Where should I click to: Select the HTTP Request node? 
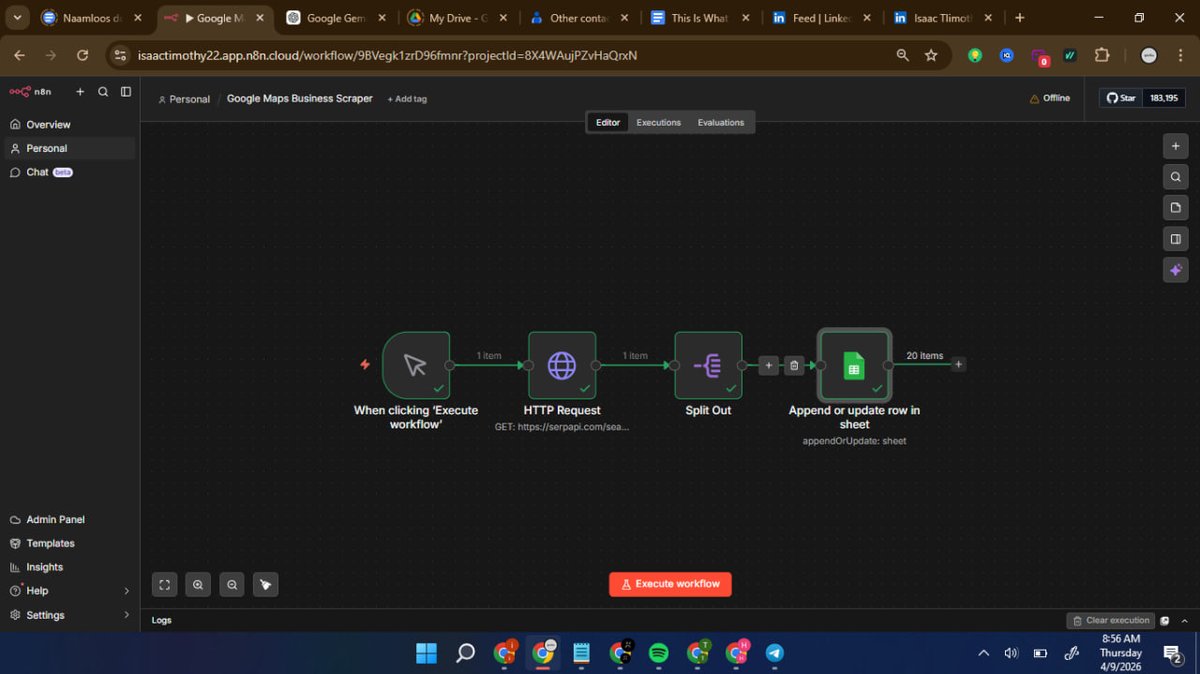click(x=562, y=365)
